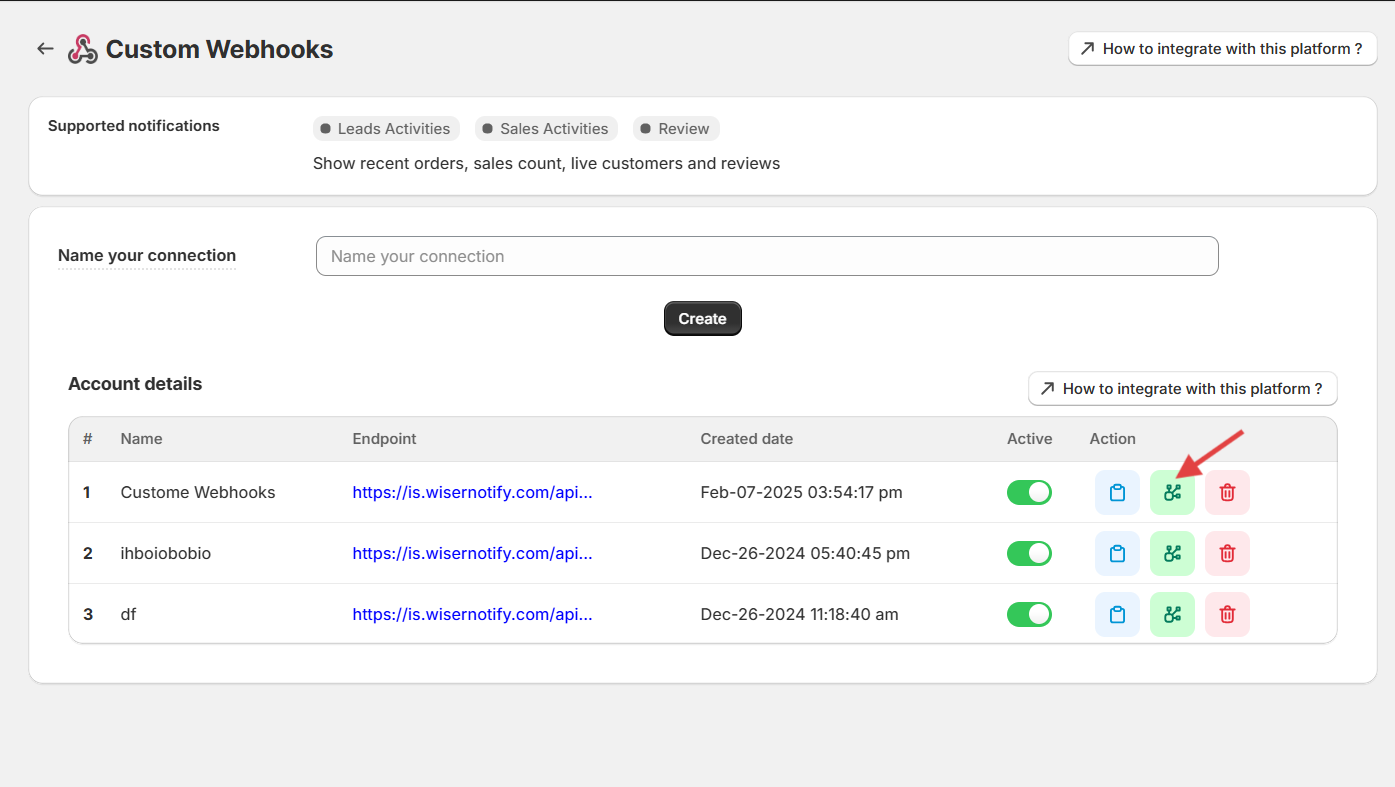
Task: Disable Active toggle for Custome Webhooks
Action: pyautogui.click(x=1029, y=492)
